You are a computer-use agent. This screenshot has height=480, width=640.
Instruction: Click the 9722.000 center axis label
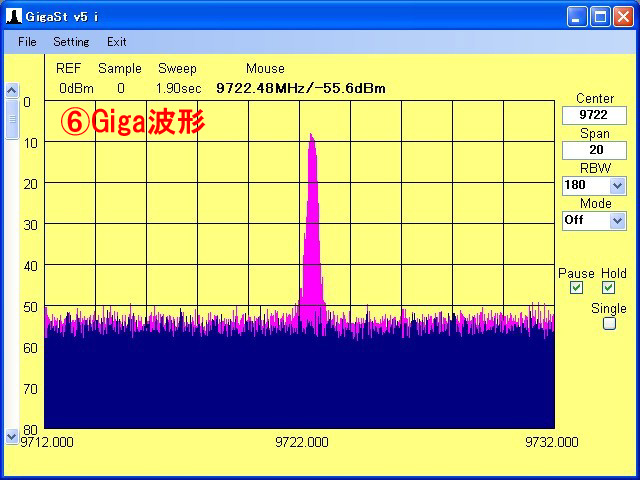coord(302,442)
